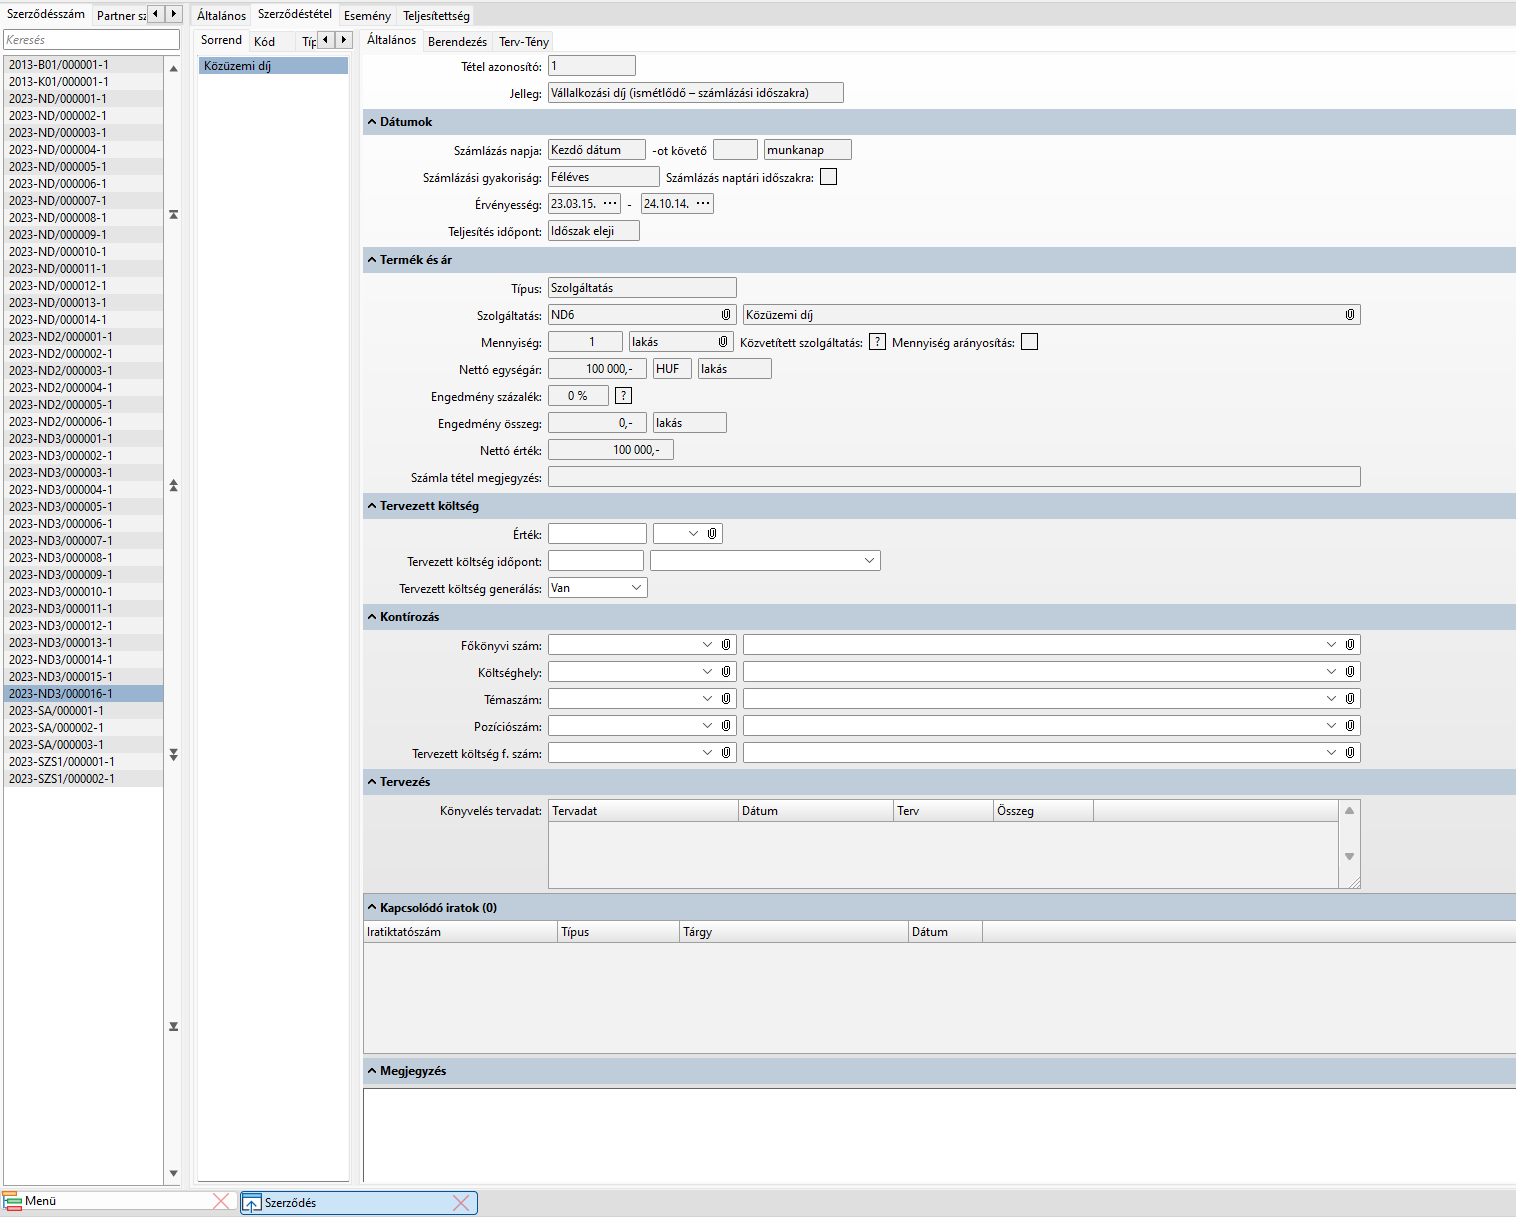Image resolution: width=1516 pixels, height=1217 pixels.
Task: Click the help icon next to Engedmény százalék
Action: click(623, 396)
